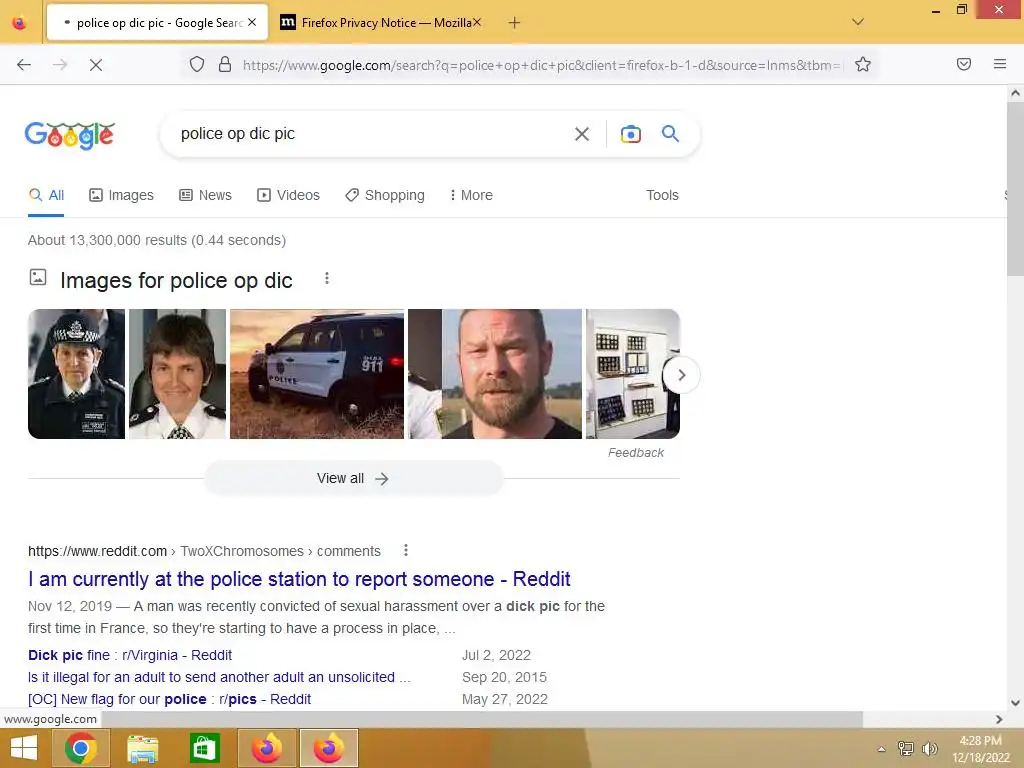The width and height of the screenshot is (1024, 768).
Task: Open the Windows Start menu
Action: (24, 748)
